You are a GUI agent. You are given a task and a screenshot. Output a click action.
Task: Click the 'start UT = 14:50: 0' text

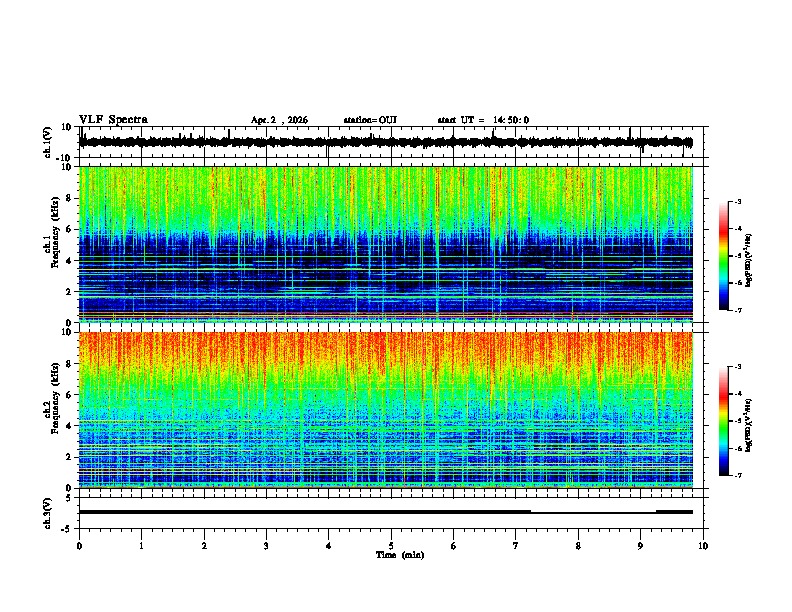point(483,120)
